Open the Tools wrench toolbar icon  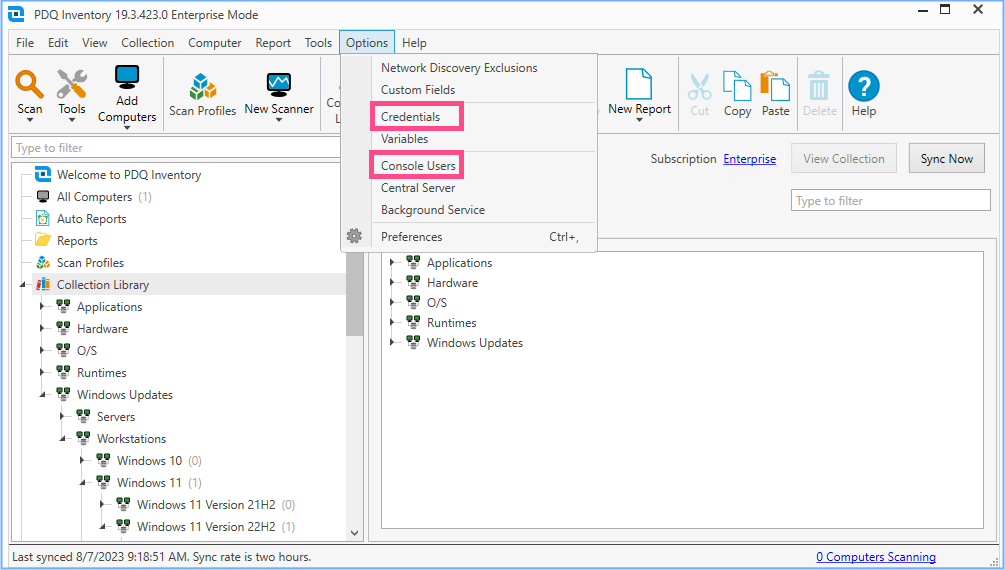pos(71,84)
